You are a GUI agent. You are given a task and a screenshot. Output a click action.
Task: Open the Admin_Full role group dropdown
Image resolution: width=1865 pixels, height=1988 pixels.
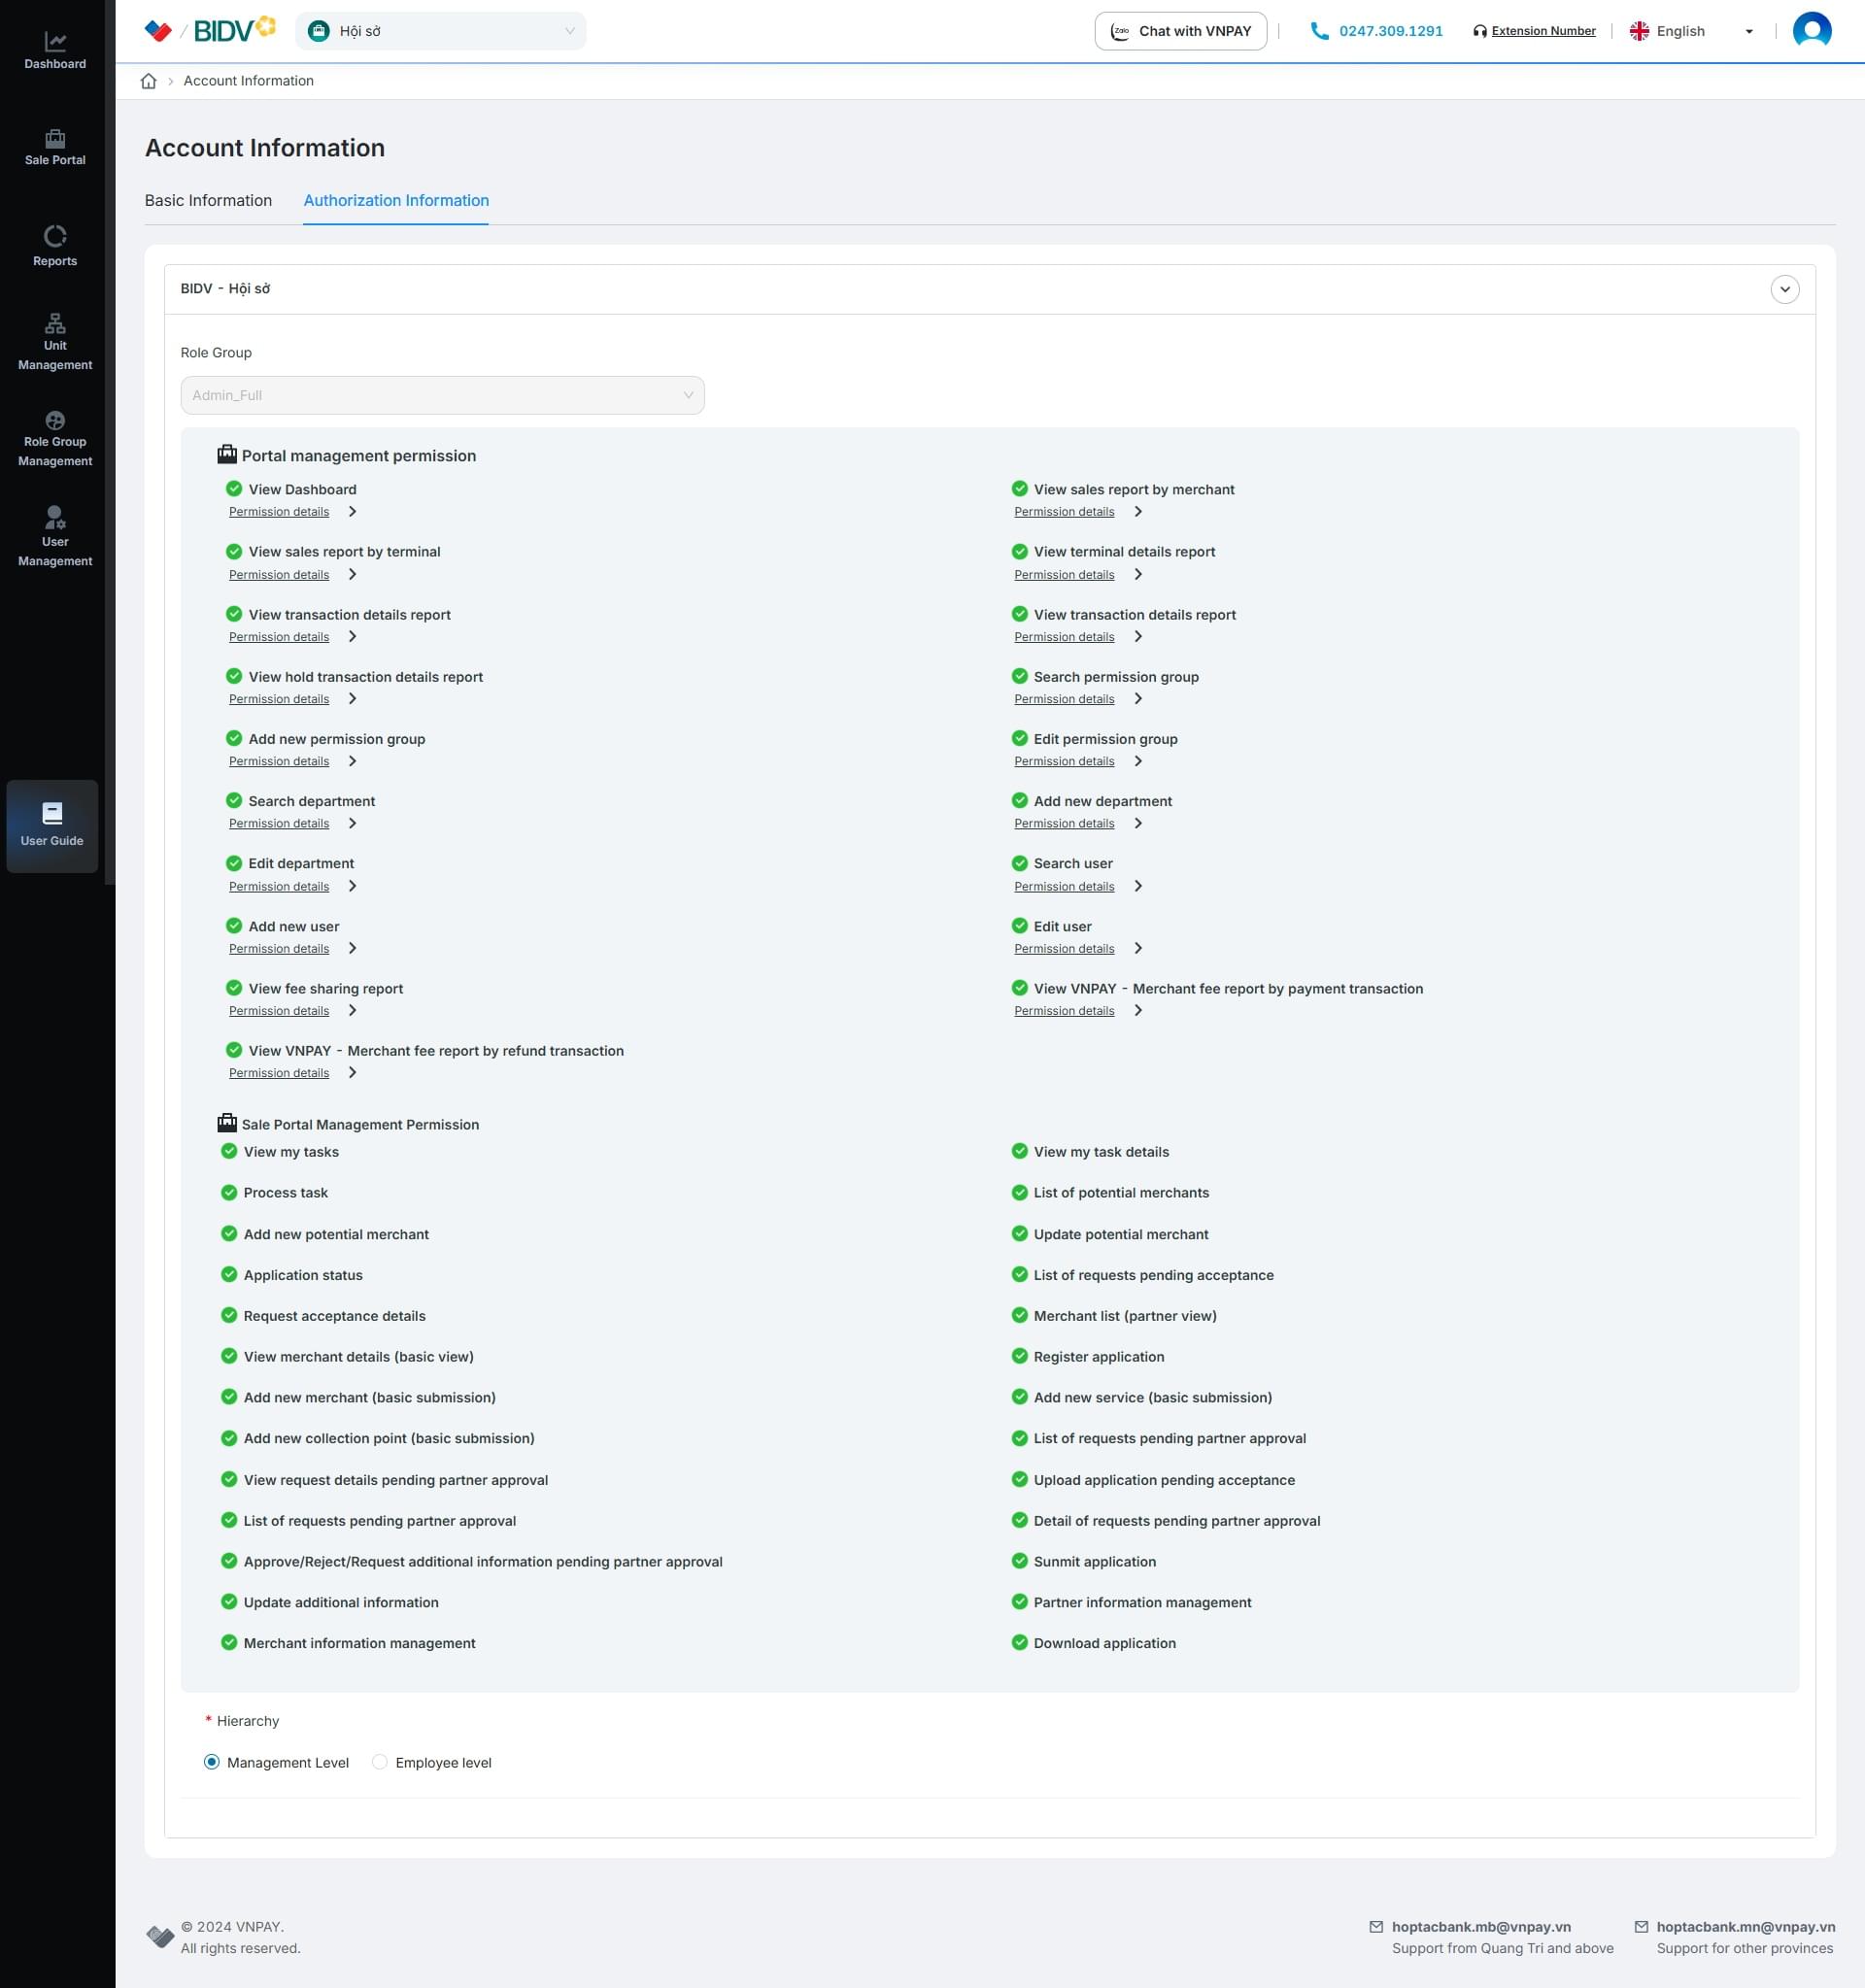point(442,395)
